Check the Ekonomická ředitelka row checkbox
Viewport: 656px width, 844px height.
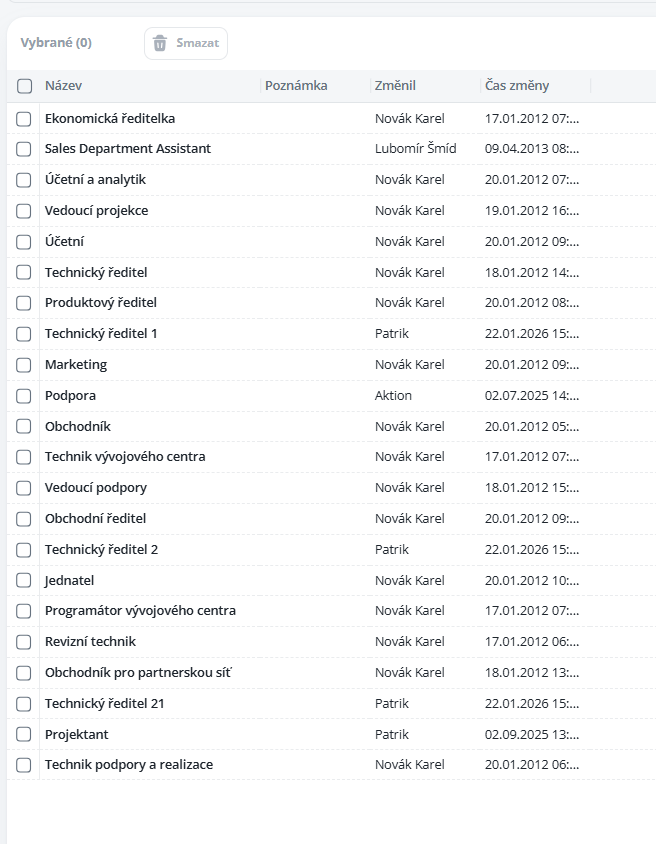click(x=24, y=118)
